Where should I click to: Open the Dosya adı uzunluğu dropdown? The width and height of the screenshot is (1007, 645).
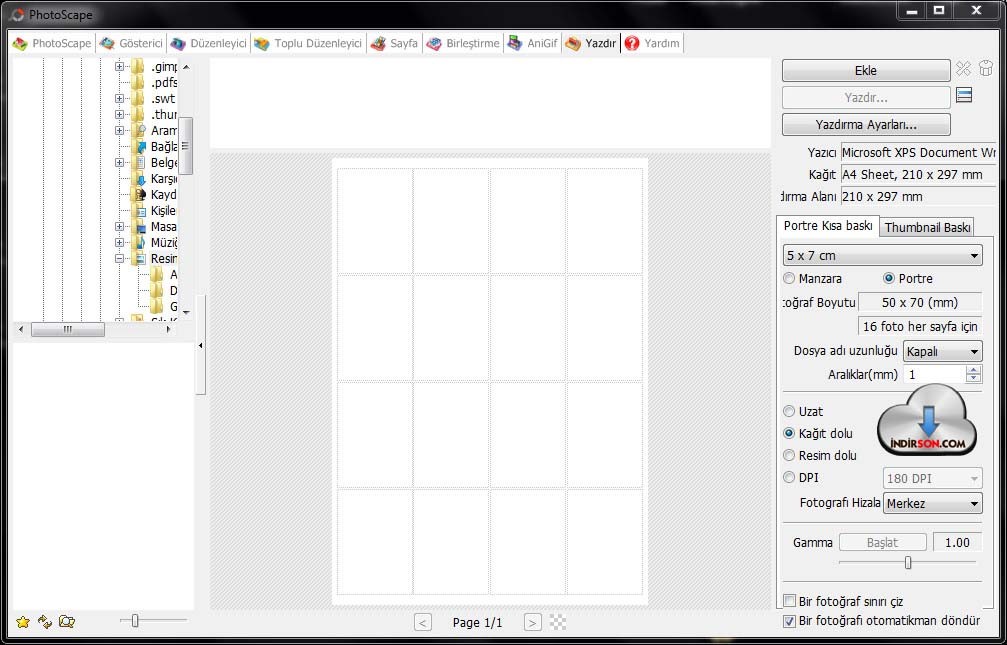tap(943, 352)
